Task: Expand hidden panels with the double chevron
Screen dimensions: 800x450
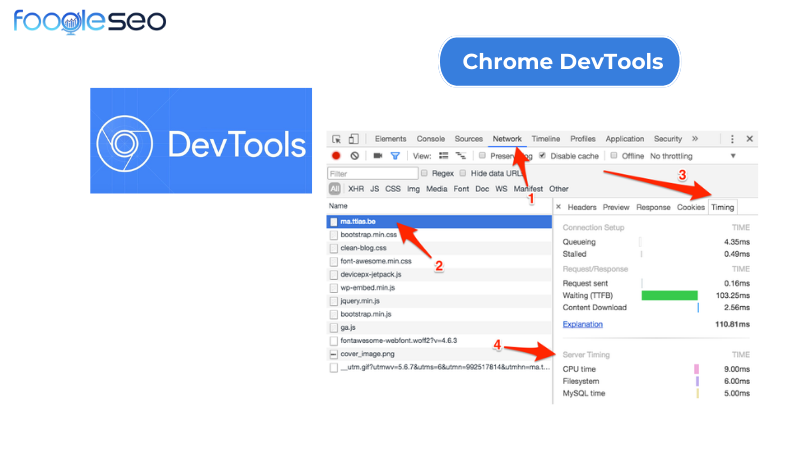Action: tap(695, 139)
